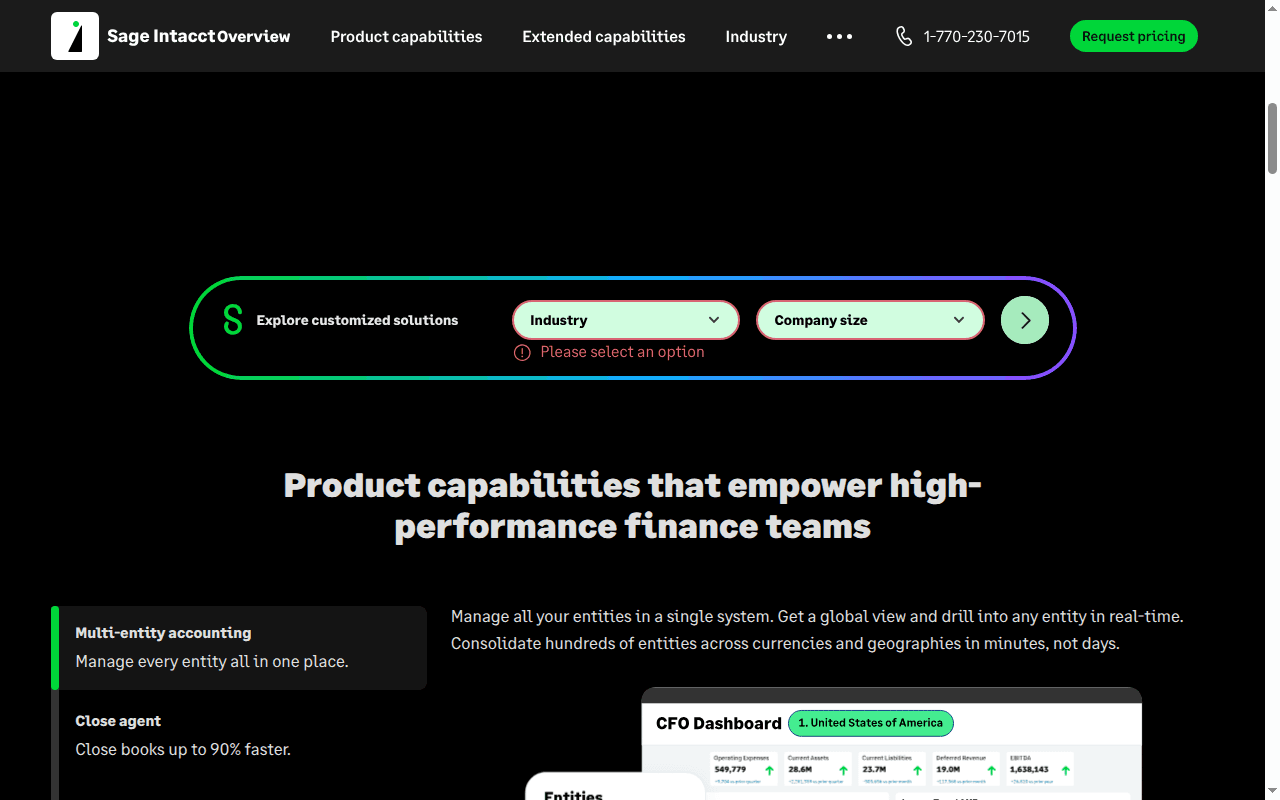Select the Multi-entity accounting tab
This screenshot has width=1280, height=800.
tap(239, 648)
